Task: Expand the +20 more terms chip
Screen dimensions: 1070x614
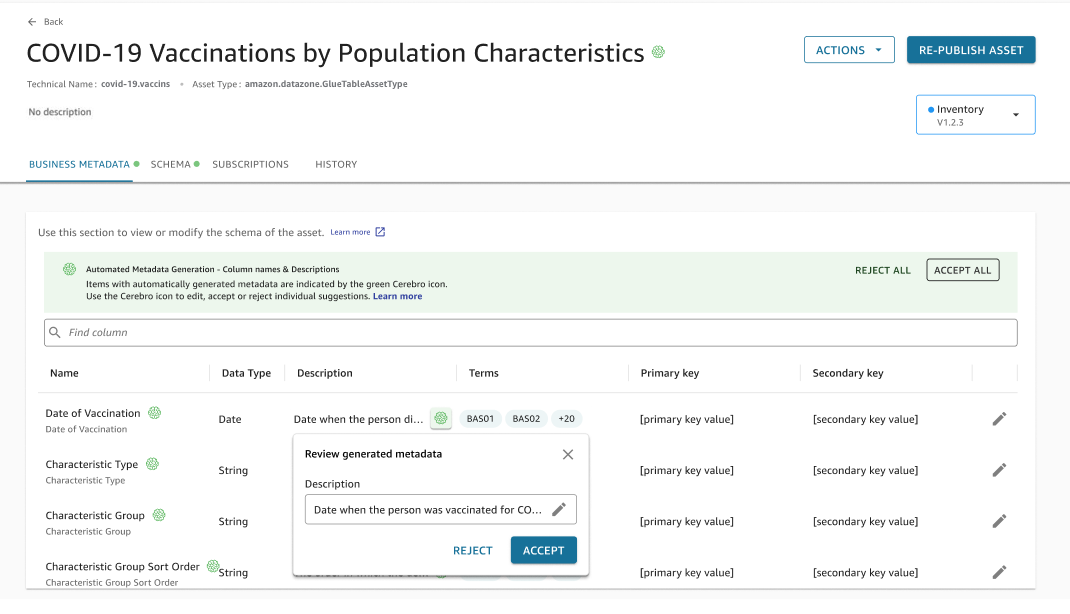Action: pyautogui.click(x=567, y=419)
